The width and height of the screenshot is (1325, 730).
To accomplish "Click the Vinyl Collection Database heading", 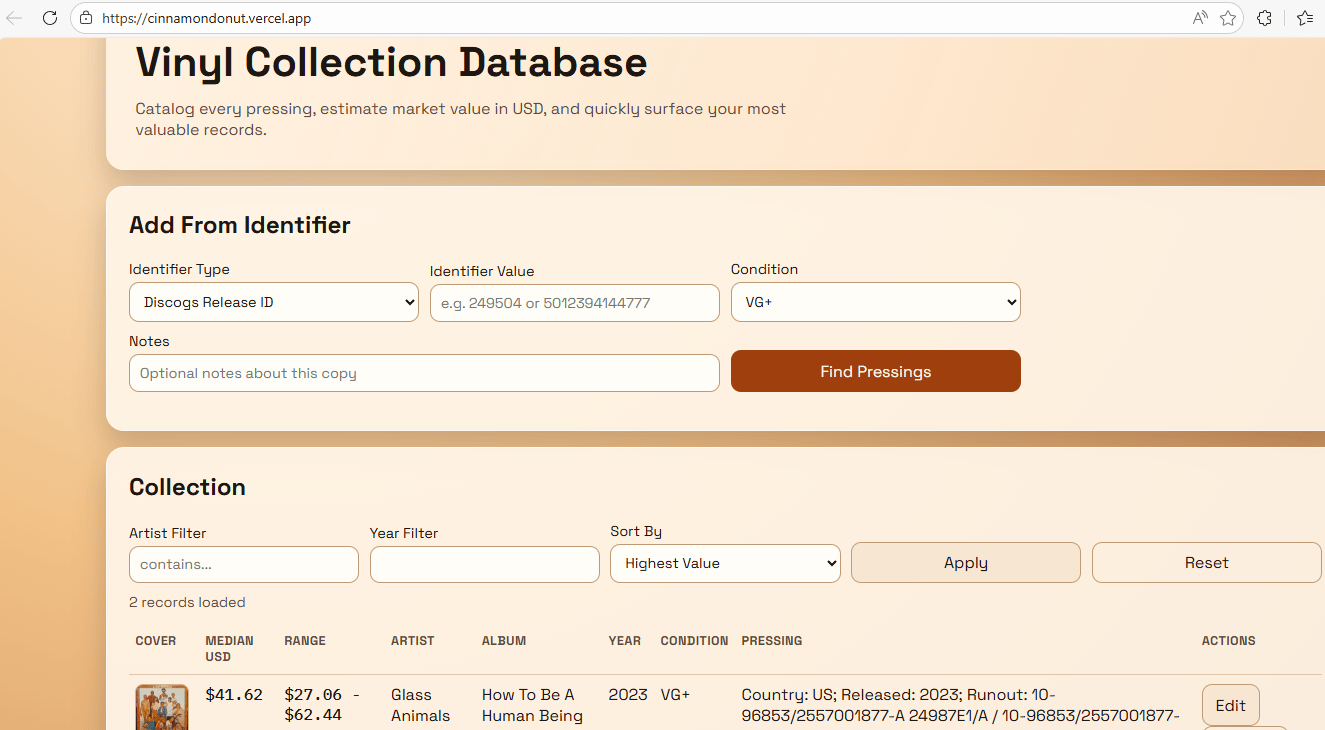I will coord(392,62).
